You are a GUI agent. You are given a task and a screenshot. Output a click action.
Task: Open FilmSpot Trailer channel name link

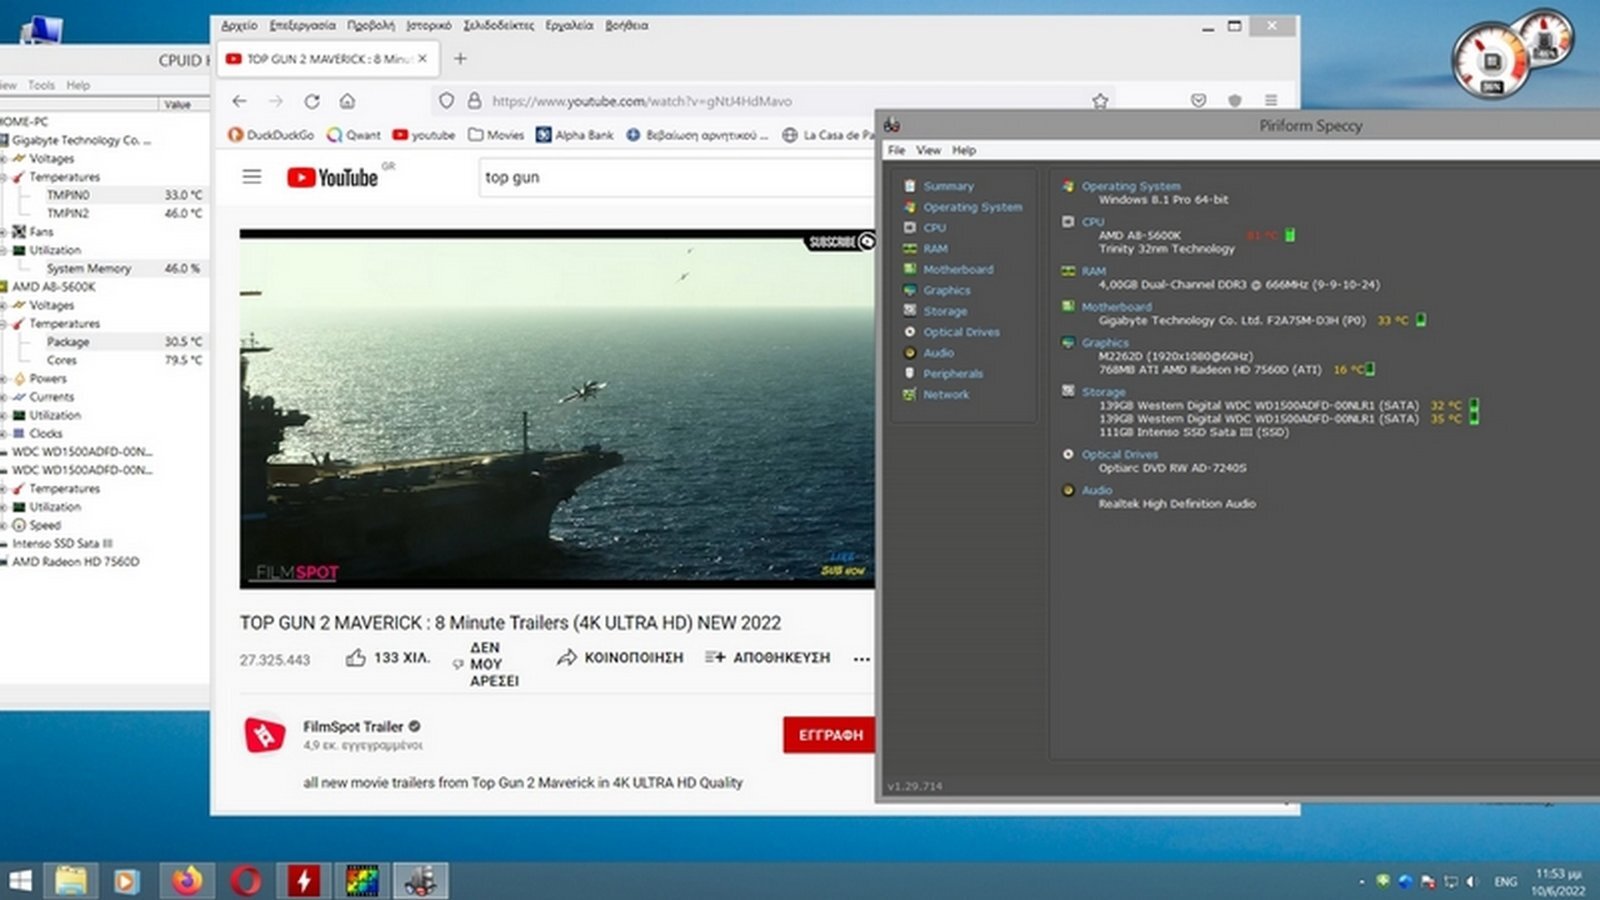click(x=353, y=727)
